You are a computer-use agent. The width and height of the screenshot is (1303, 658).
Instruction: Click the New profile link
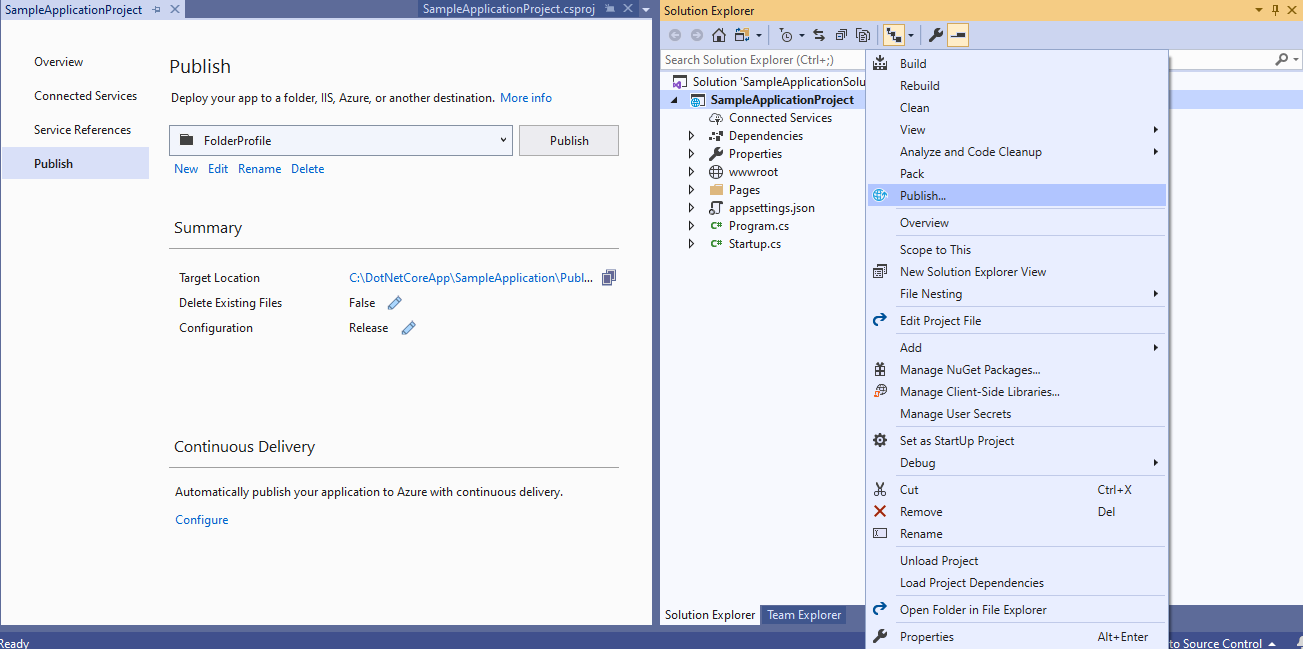(x=186, y=169)
